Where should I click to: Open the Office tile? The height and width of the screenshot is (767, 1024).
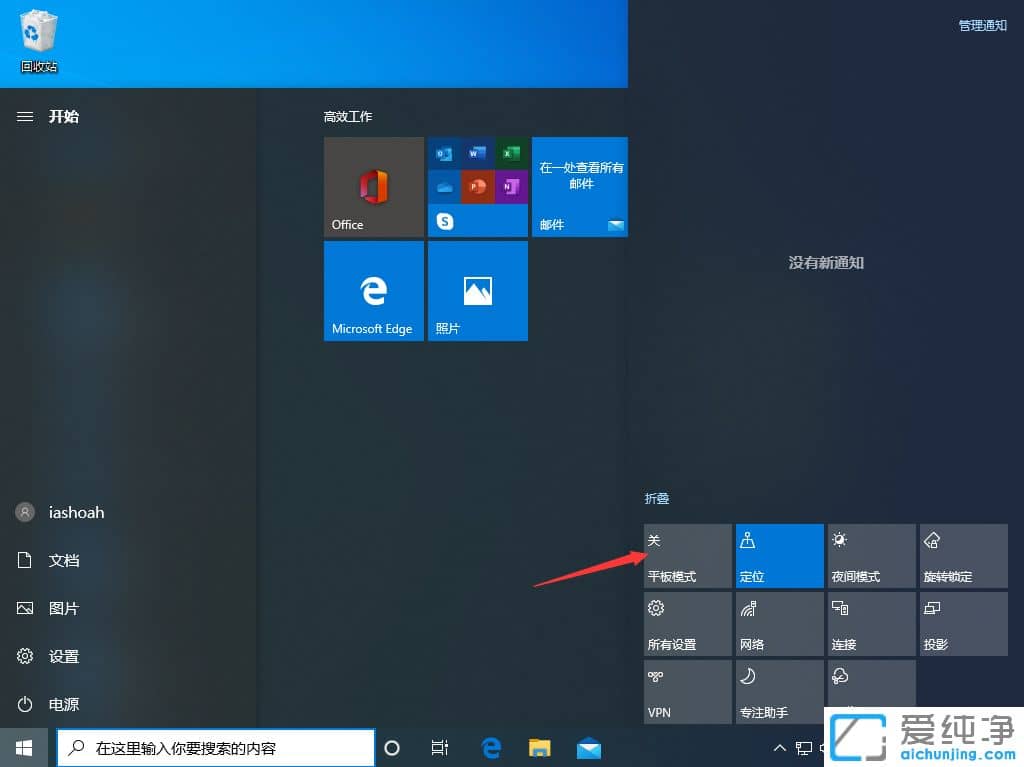point(374,187)
